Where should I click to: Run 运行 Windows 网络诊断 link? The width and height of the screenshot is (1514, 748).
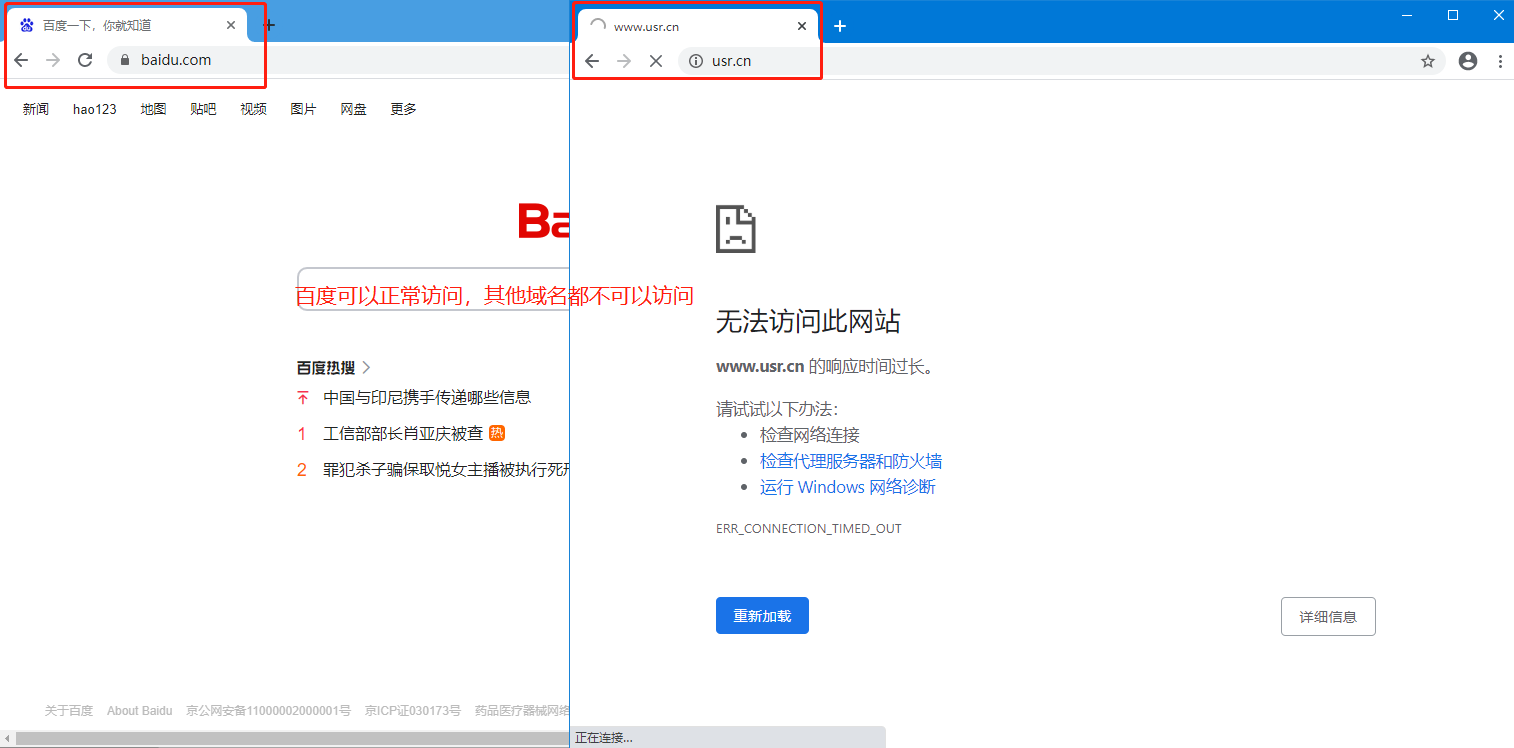(x=847, y=487)
